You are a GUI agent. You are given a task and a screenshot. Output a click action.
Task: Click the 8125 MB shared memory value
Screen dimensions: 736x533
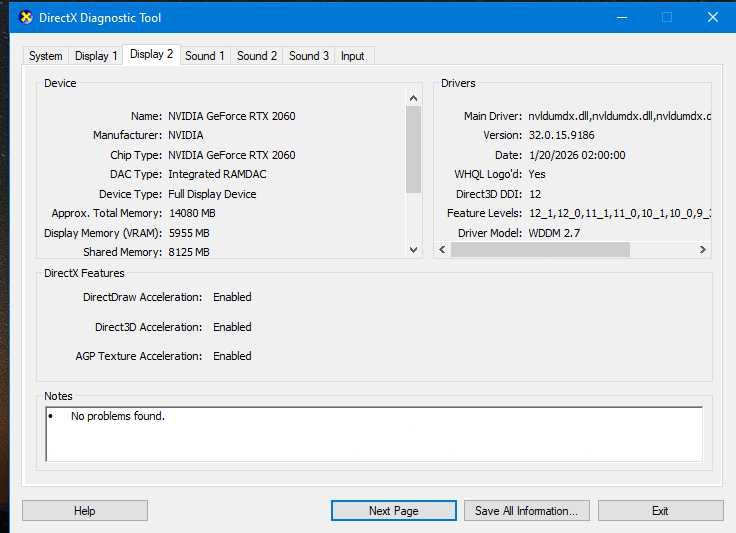pos(189,252)
